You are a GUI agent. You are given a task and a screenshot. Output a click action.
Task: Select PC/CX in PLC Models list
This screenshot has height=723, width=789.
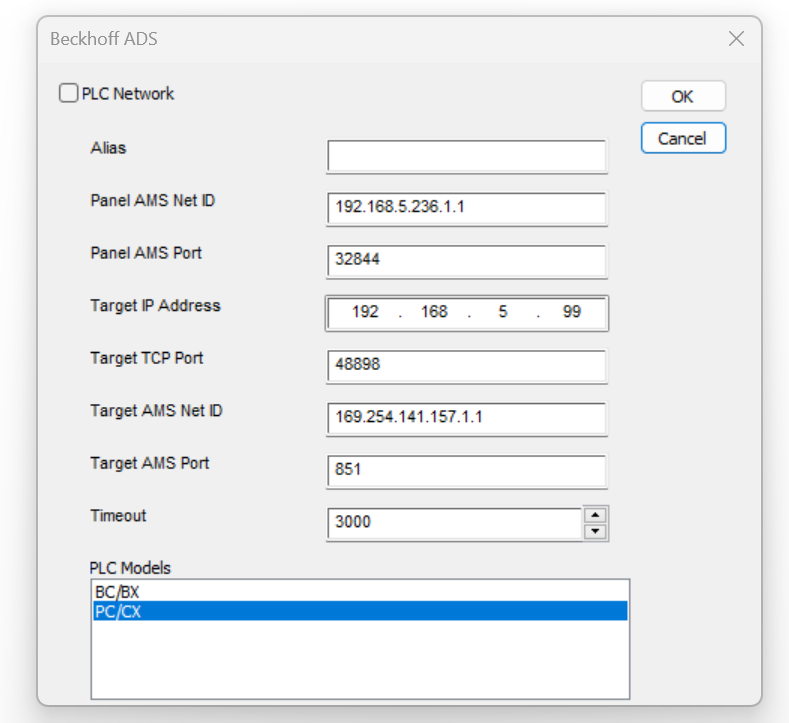[x=360, y=611]
